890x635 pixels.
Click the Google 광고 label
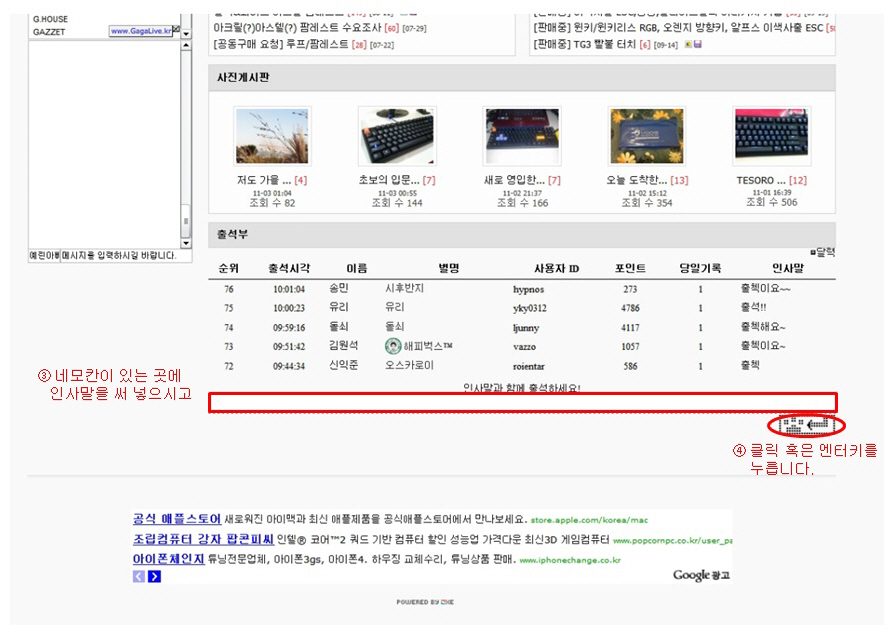(x=702, y=575)
